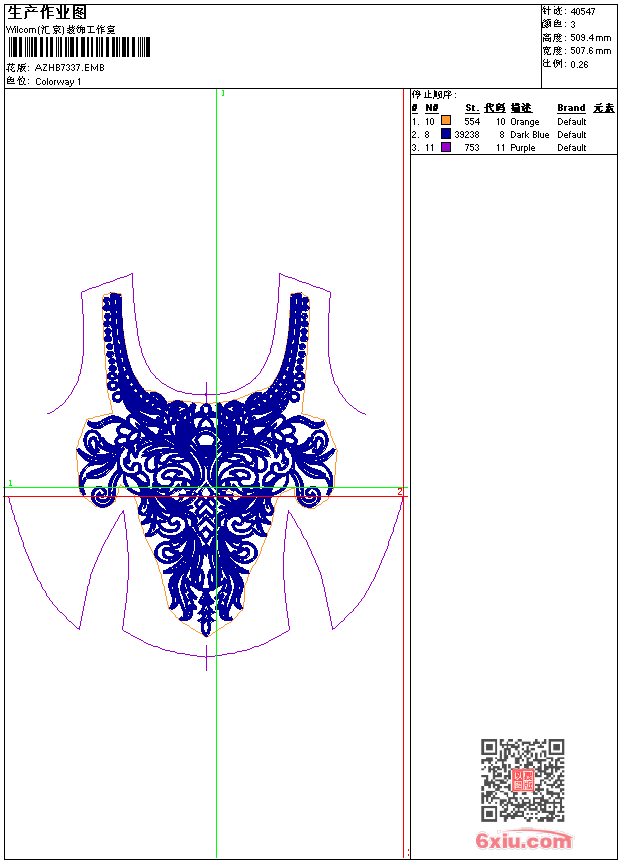
Task: Click the blue embroidery neckline design
Action: coord(206,464)
